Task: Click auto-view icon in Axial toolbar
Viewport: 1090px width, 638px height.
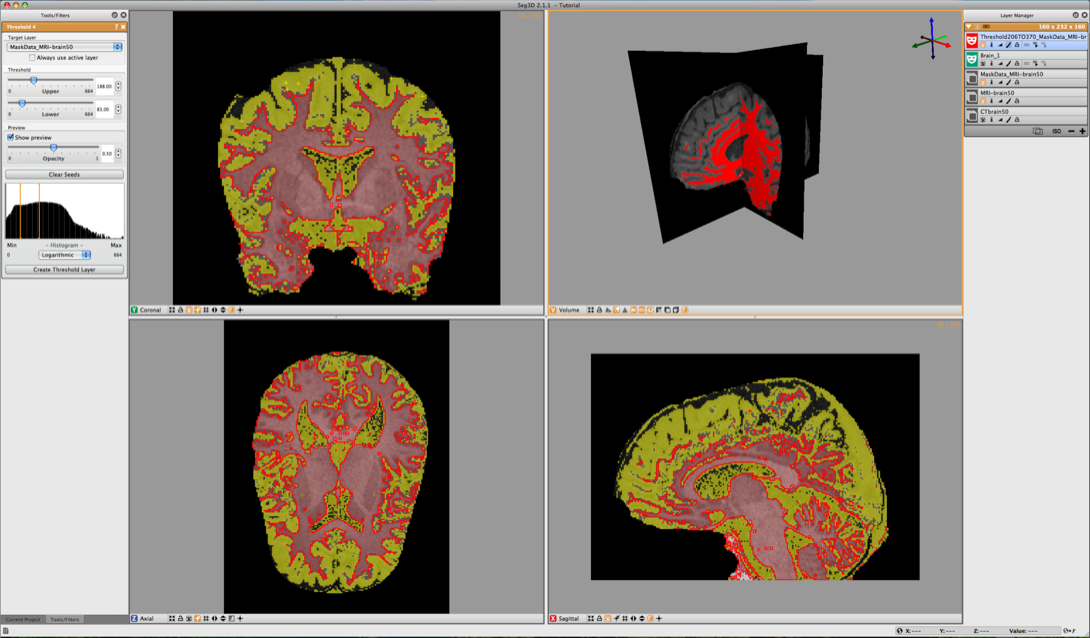Action: pos(172,619)
